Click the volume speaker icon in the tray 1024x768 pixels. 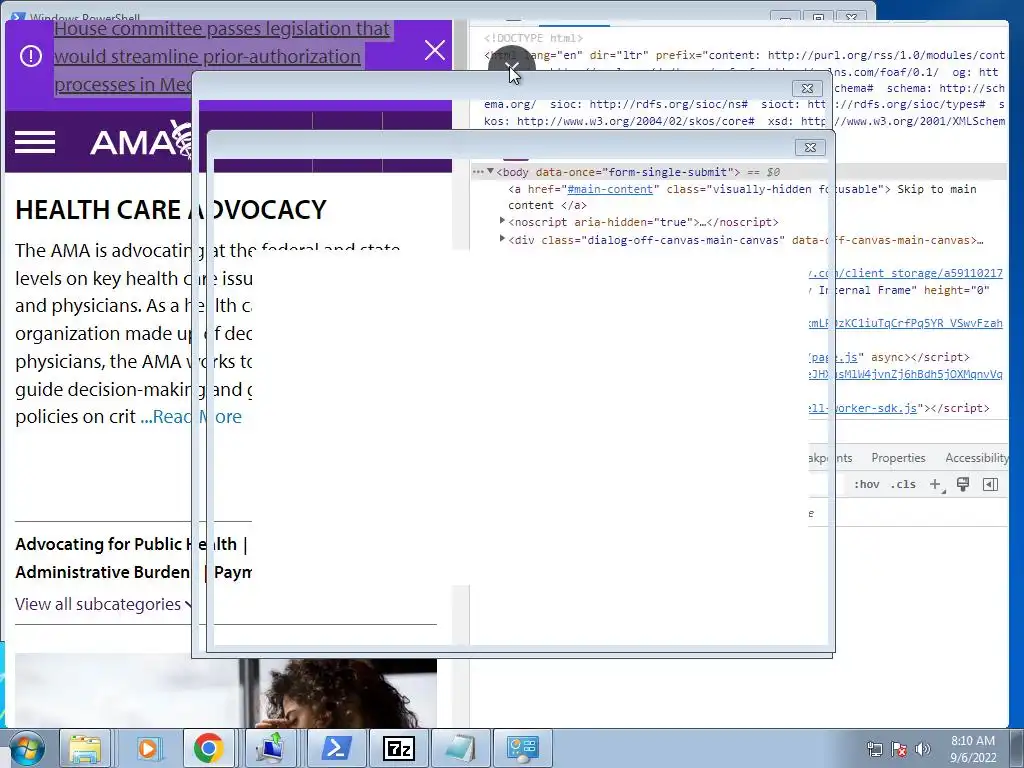click(x=922, y=749)
